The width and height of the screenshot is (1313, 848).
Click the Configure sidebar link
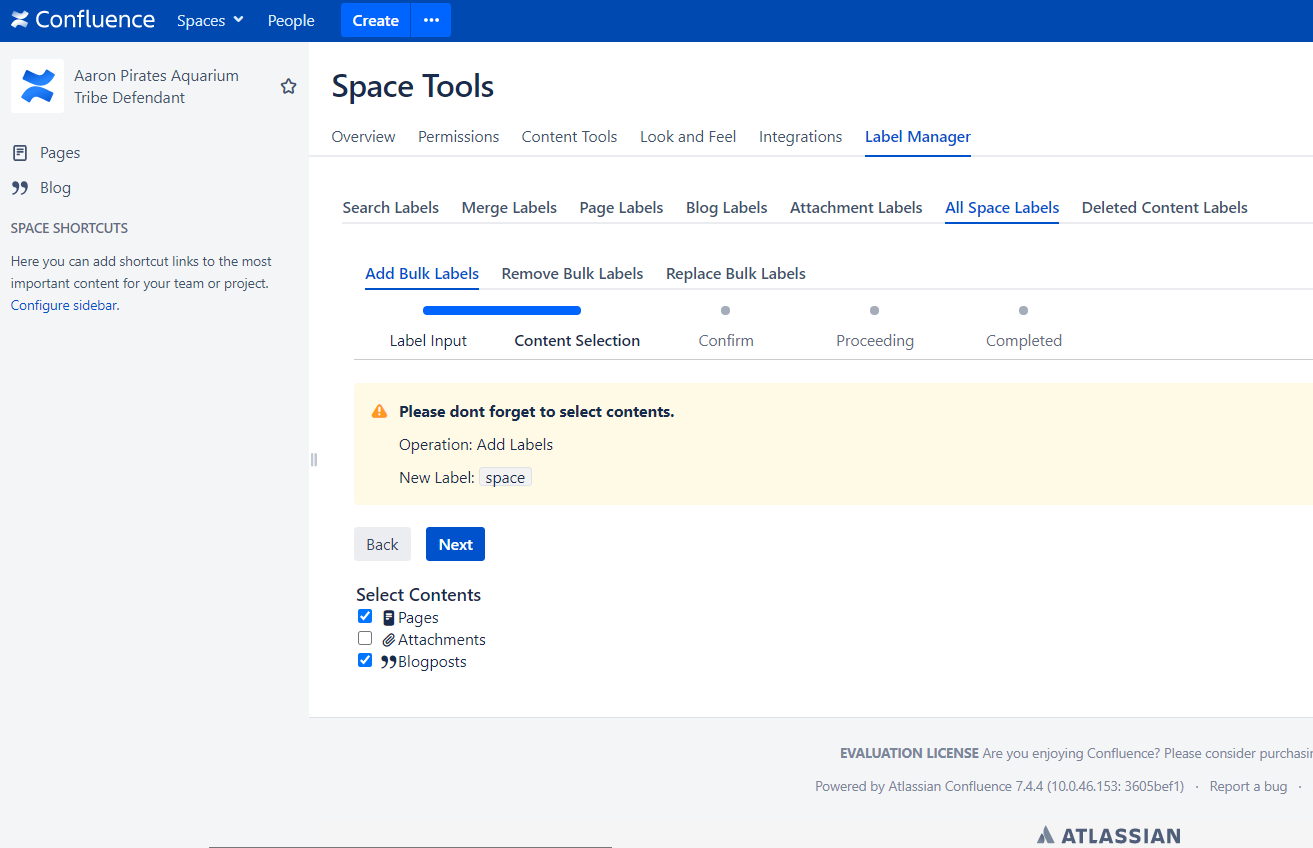click(64, 306)
